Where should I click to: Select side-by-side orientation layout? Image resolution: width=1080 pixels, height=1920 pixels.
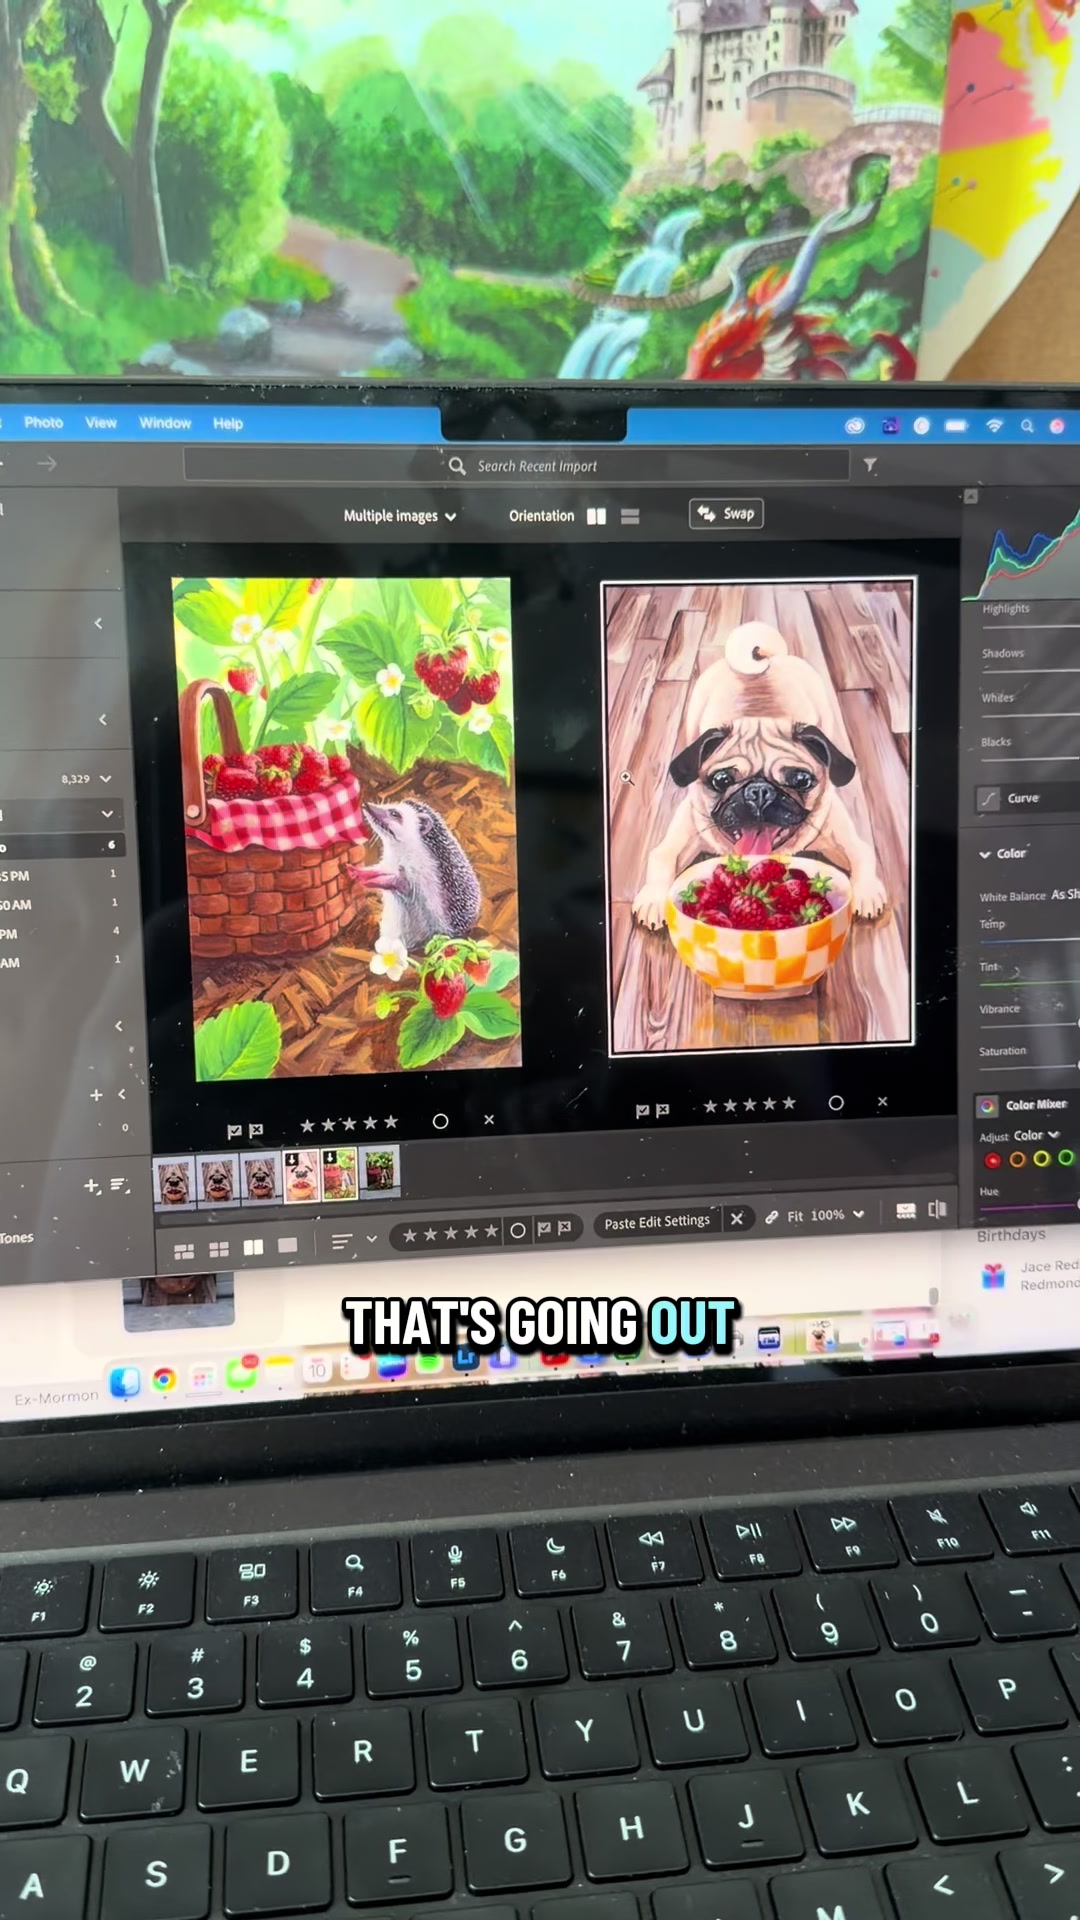(x=596, y=516)
